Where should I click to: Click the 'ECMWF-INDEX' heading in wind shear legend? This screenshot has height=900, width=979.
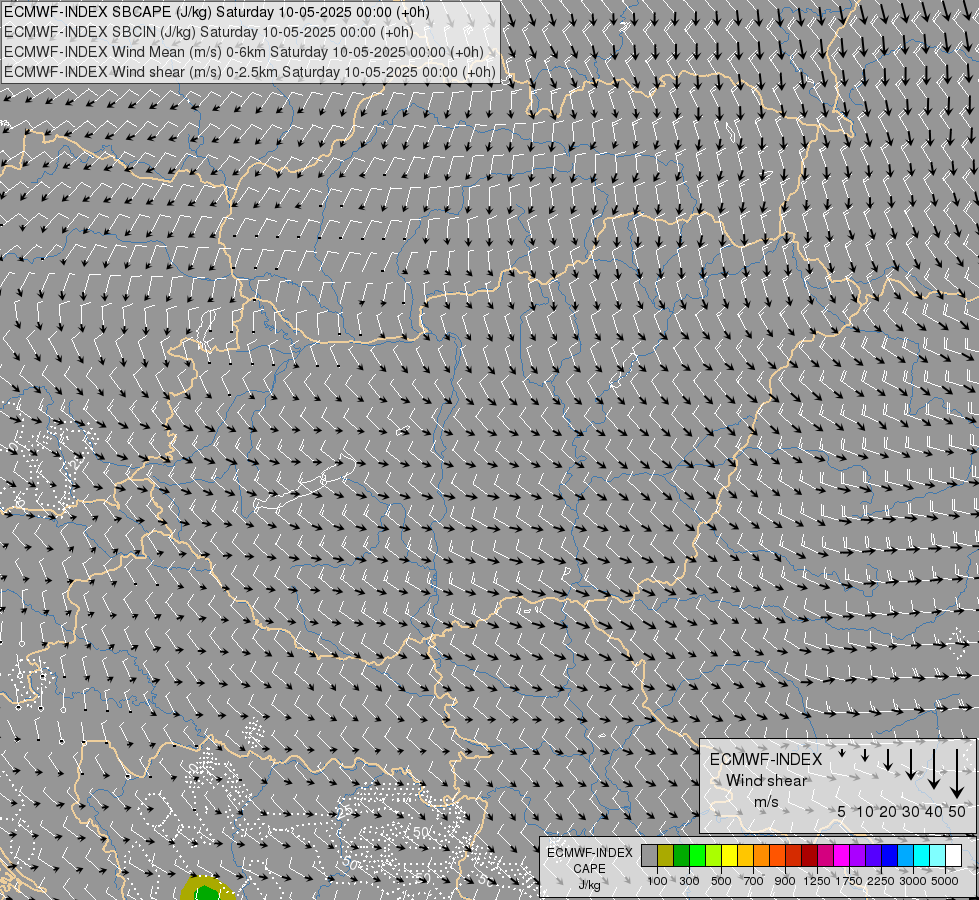coord(766,759)
